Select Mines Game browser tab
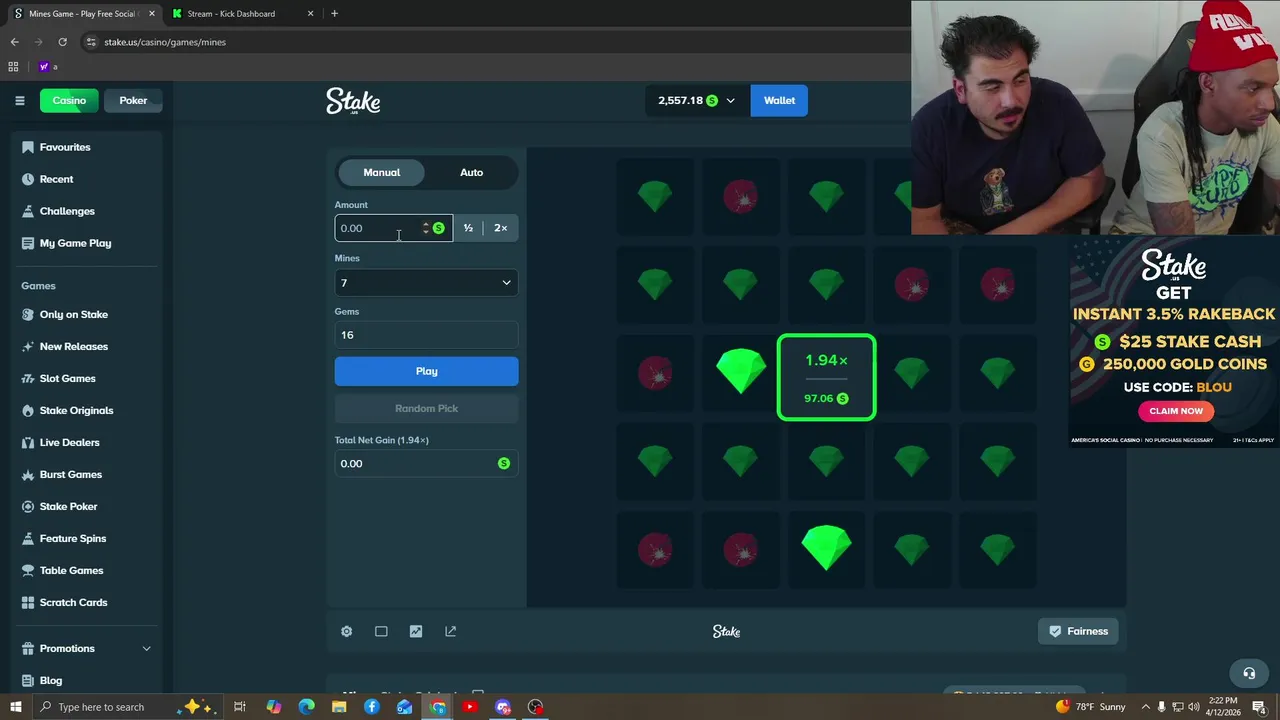Image resolution: width=1280 pixels, height=720 pixels. [82, 14]
